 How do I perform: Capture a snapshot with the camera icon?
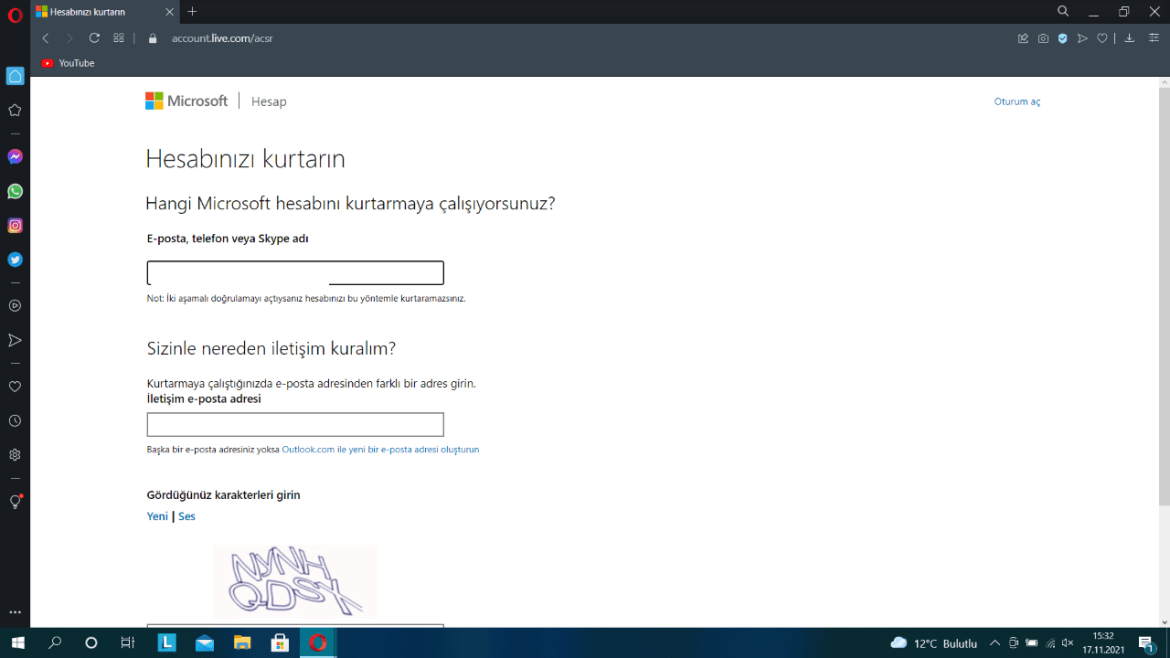click(1043, 38)
